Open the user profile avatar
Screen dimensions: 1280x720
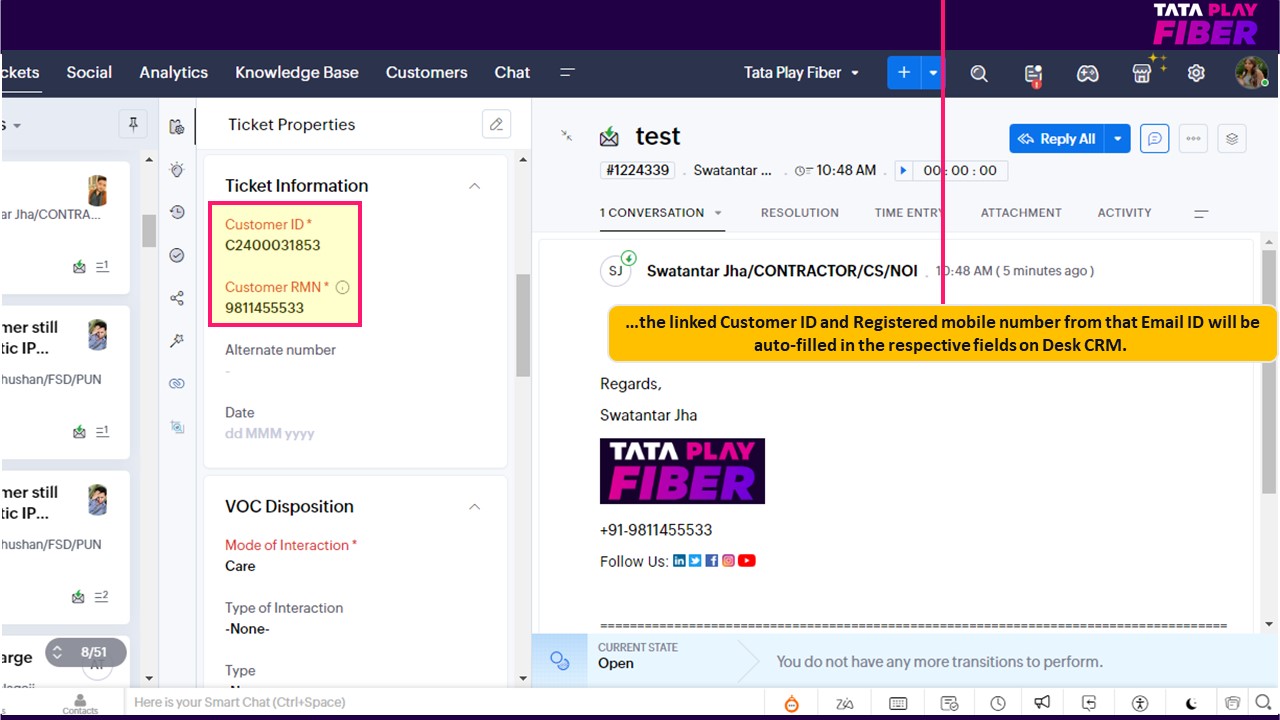tap(1251, 72)
